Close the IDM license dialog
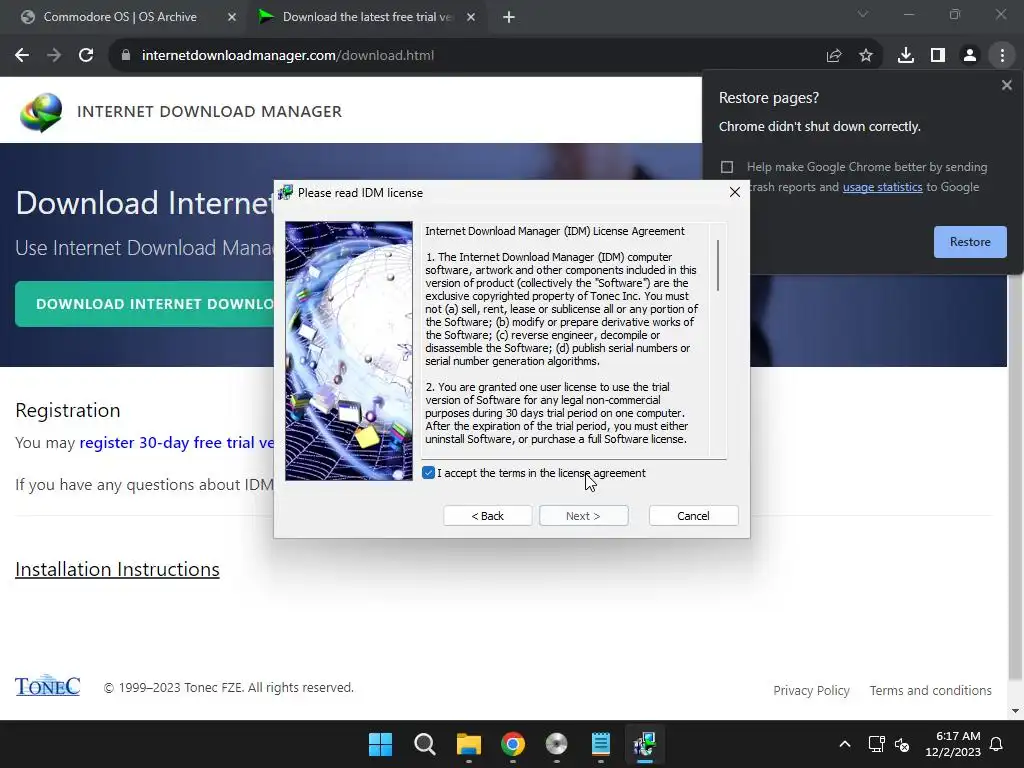The width and height of the screenshot is (1024, 768). 735,192
